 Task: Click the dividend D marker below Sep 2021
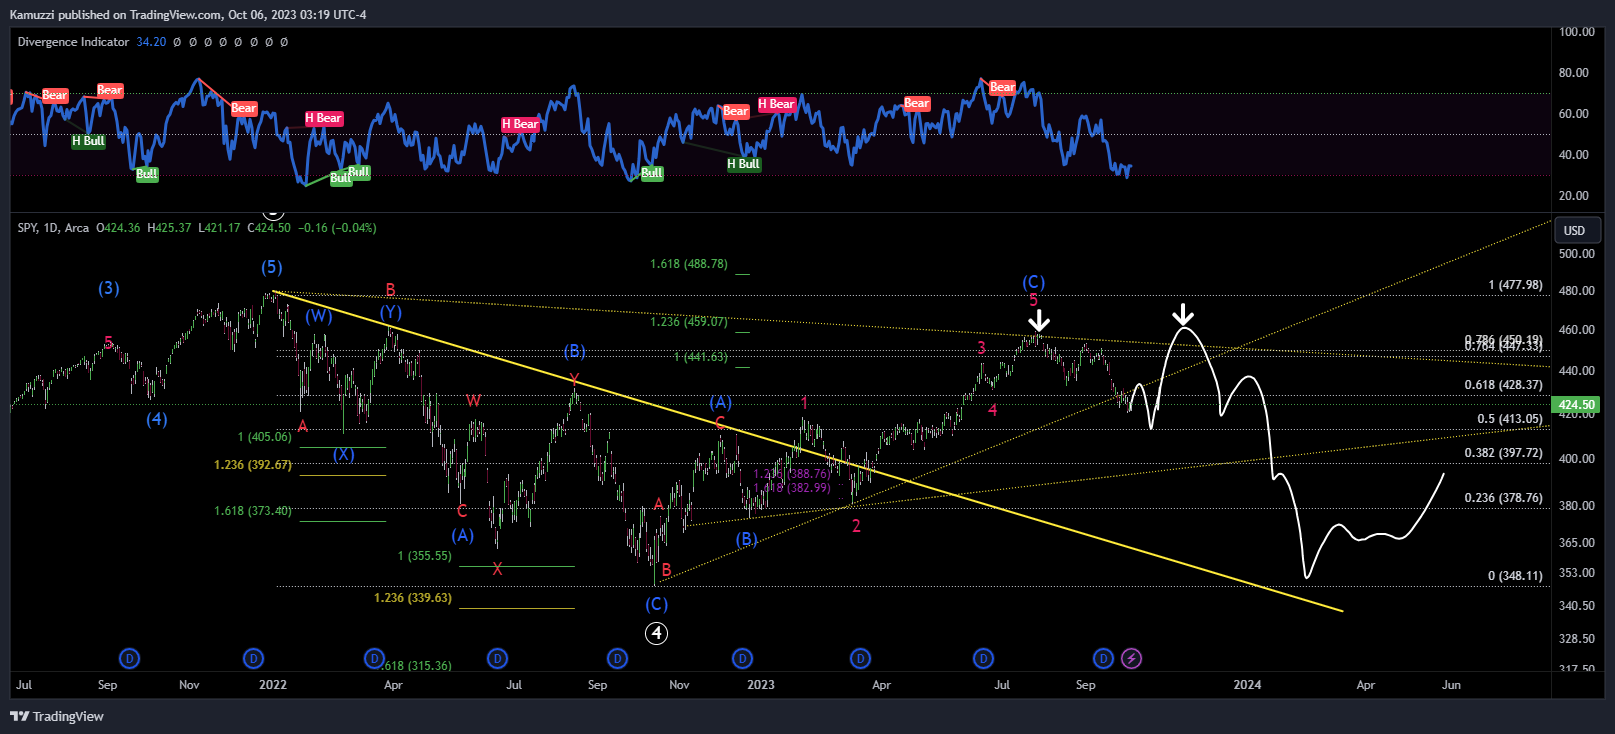129,658
